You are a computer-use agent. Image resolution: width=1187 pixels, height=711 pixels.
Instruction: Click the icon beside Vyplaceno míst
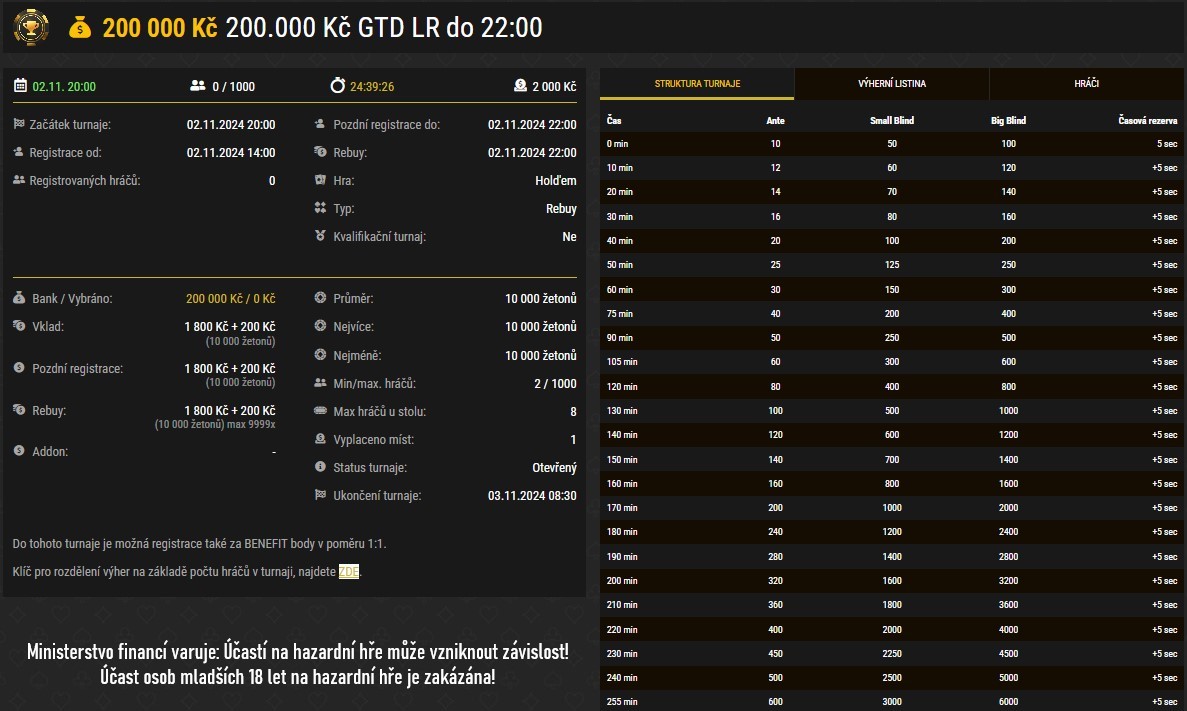tap(320, 438)
